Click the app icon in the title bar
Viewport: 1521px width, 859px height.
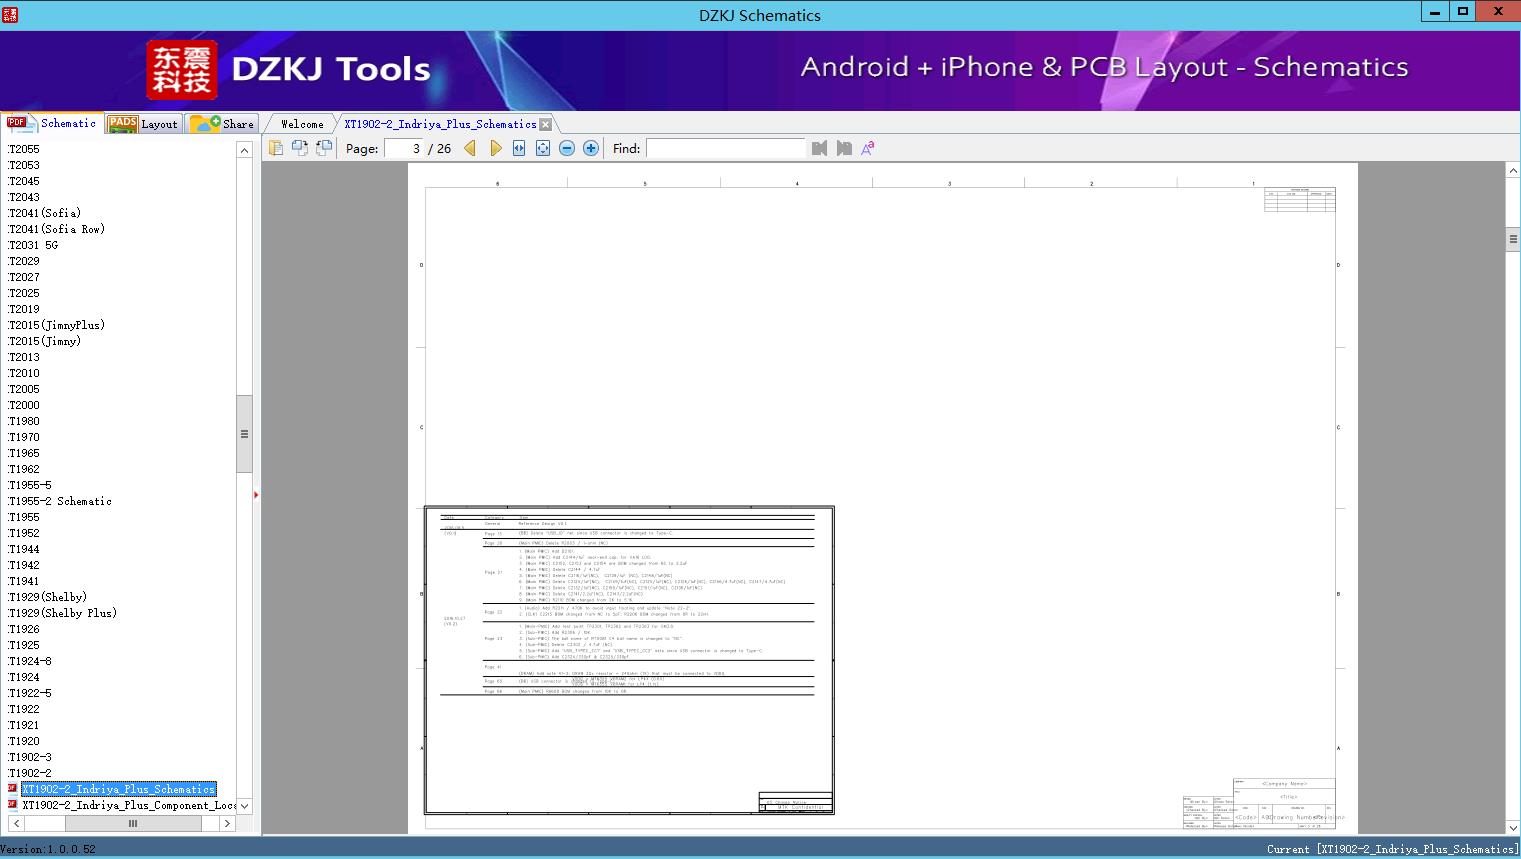point(10,14)
